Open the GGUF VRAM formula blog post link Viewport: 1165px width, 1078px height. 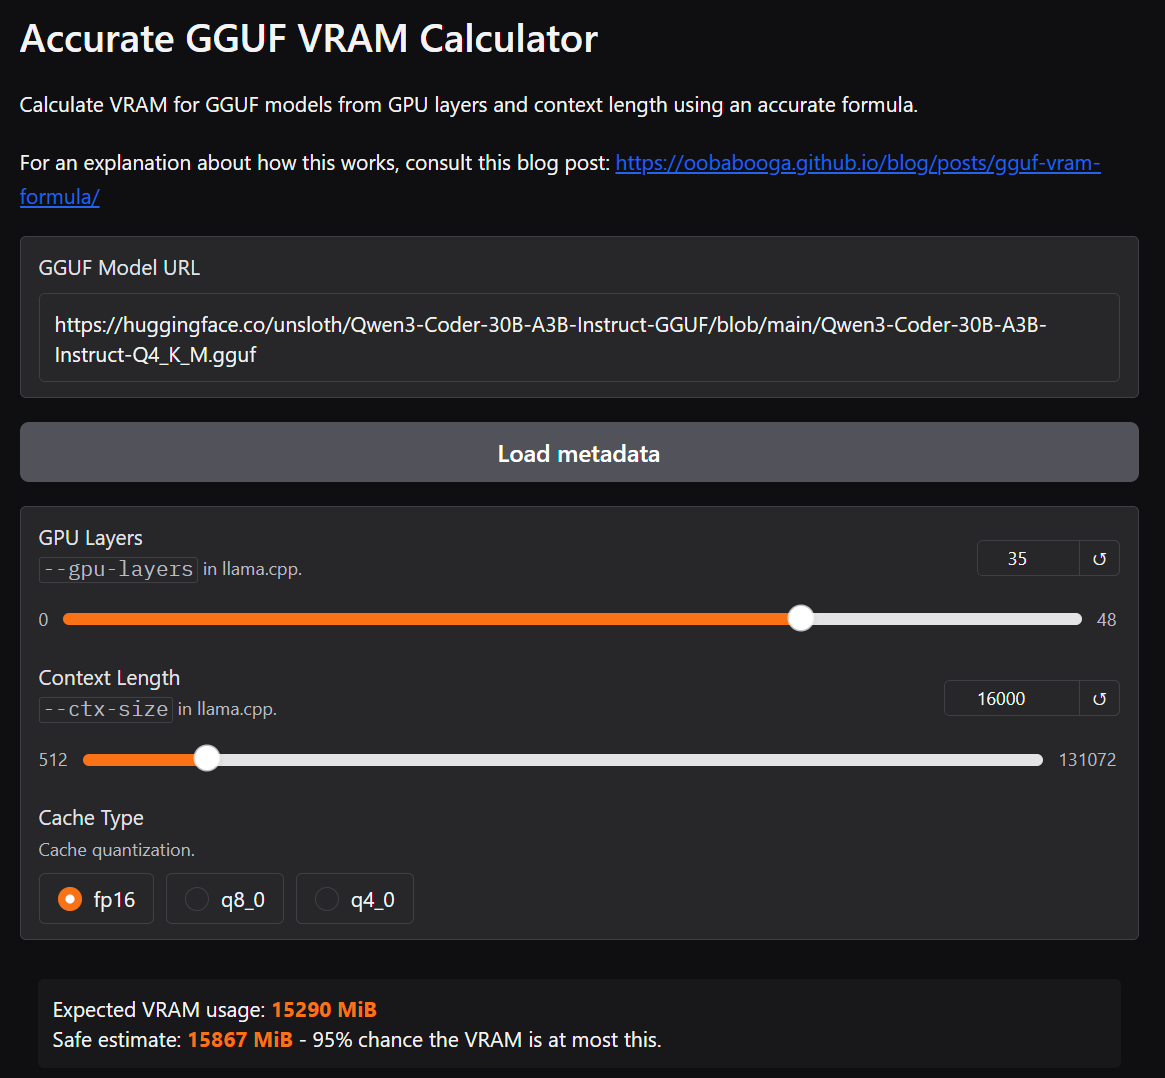coord(857,163)
